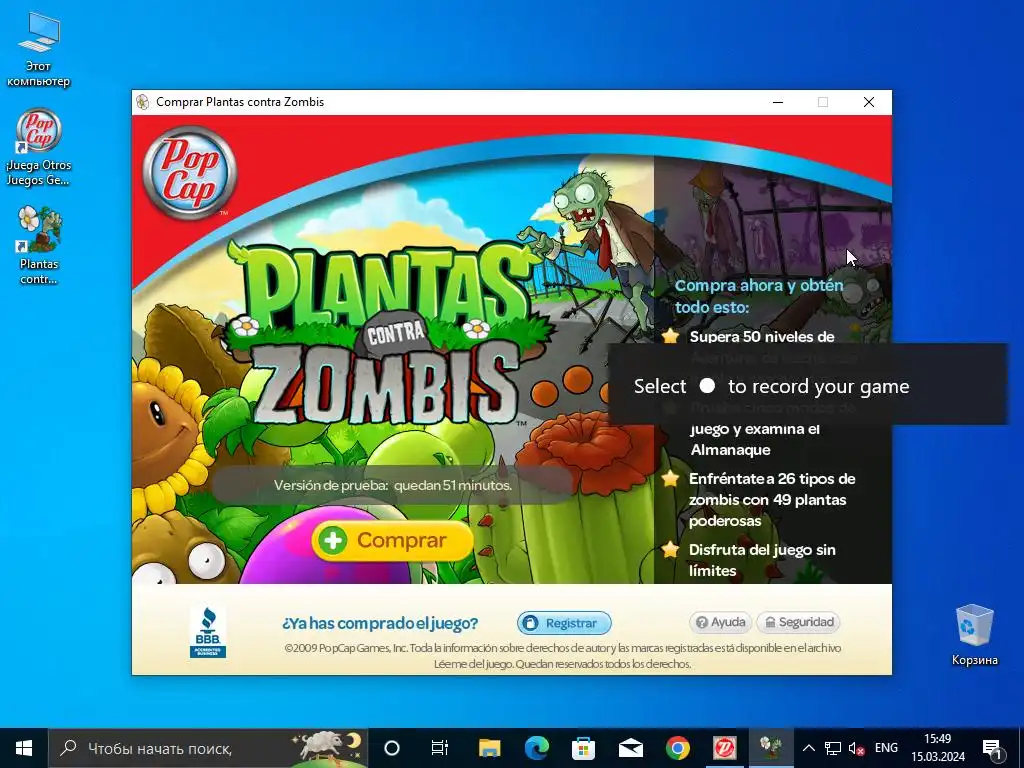
Task: Open Task View on taskbar
Action: (x=440, y=748)
